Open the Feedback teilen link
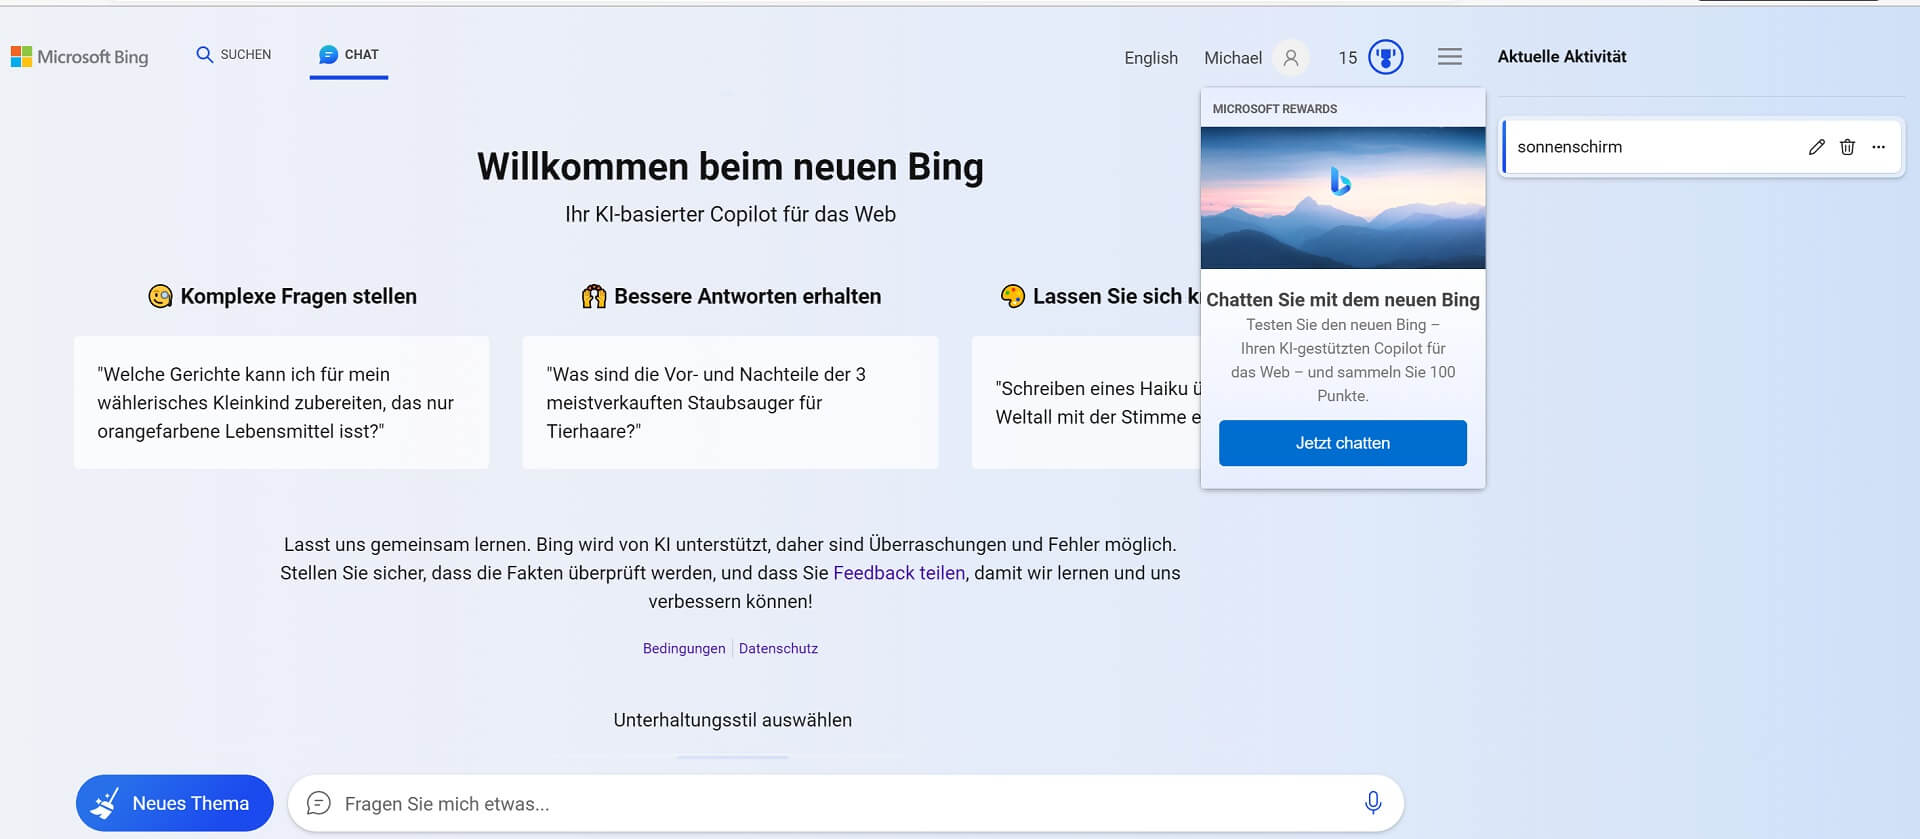The width and height of the screenshot is (1920, 839). tap(899, 573)
